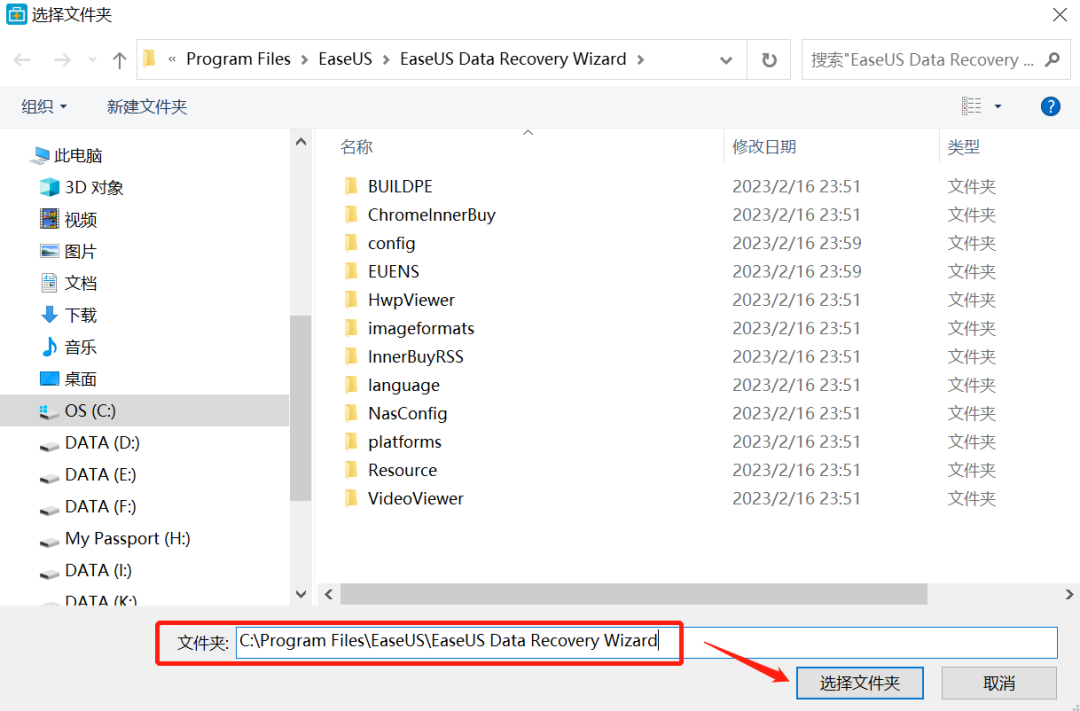1080x711 pixels.
Task: Click the sidebar vertical scrollbar thumb
Action: pos(301,409)
